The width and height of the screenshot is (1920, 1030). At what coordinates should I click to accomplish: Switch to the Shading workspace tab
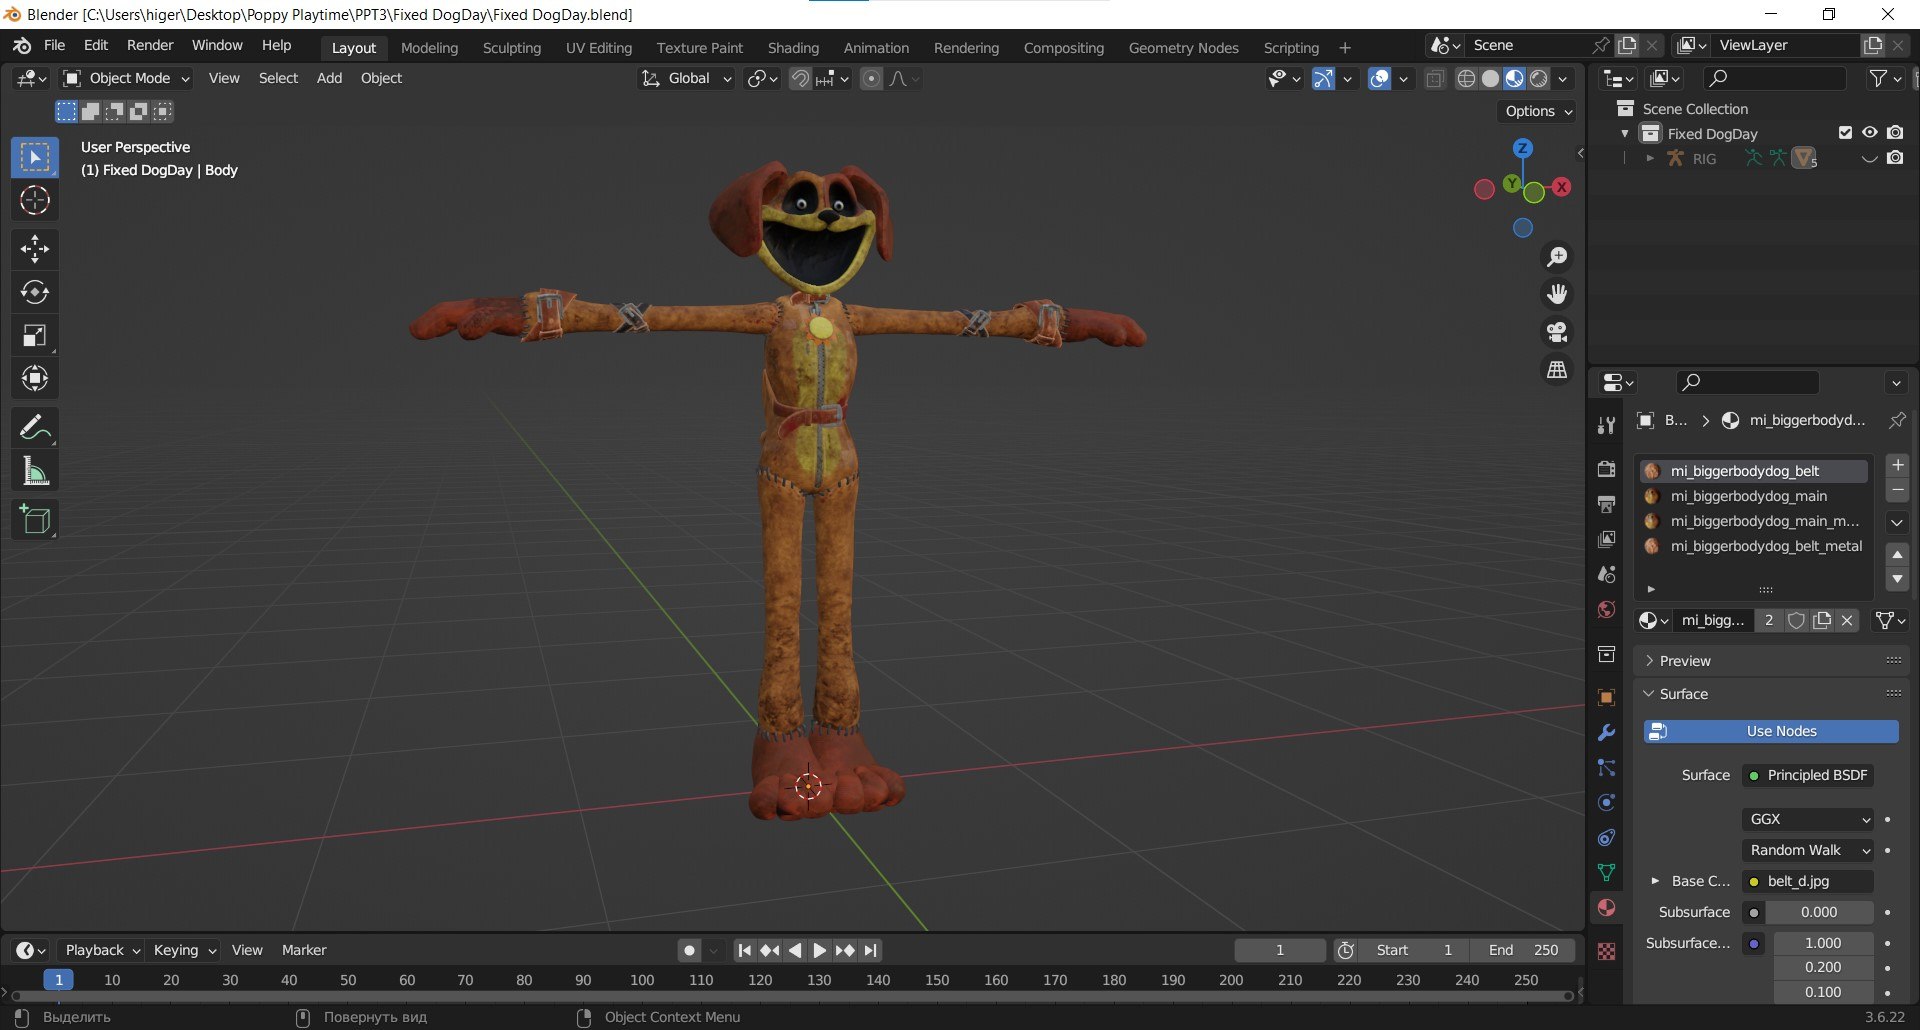793,48
